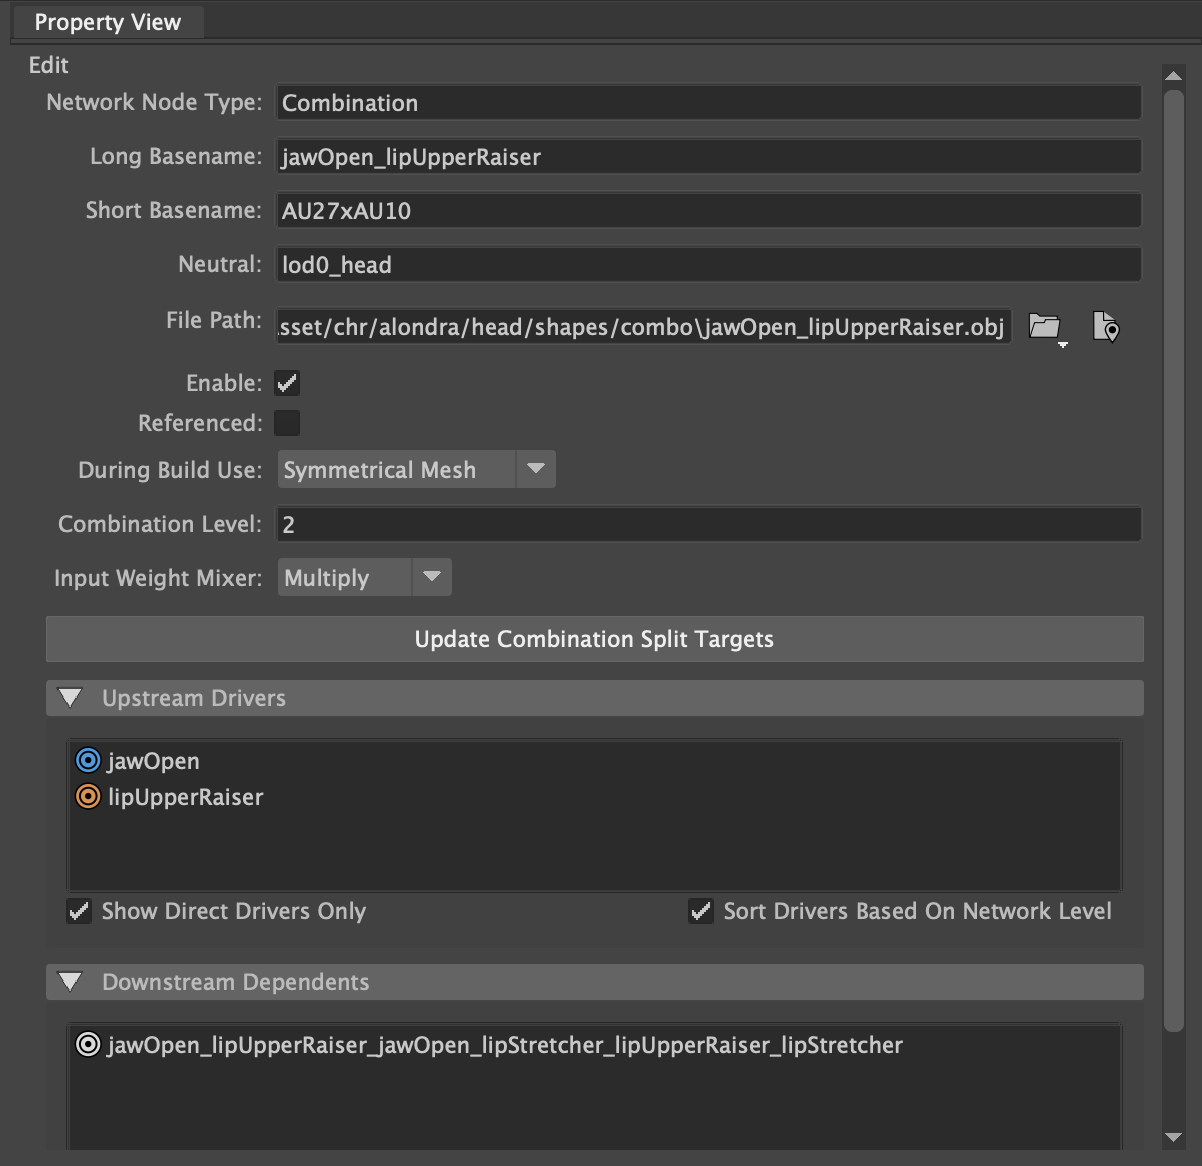Click the Combination Level field
The width and height of the screenshot is (1202, 1166).
(x=708, y=525)
